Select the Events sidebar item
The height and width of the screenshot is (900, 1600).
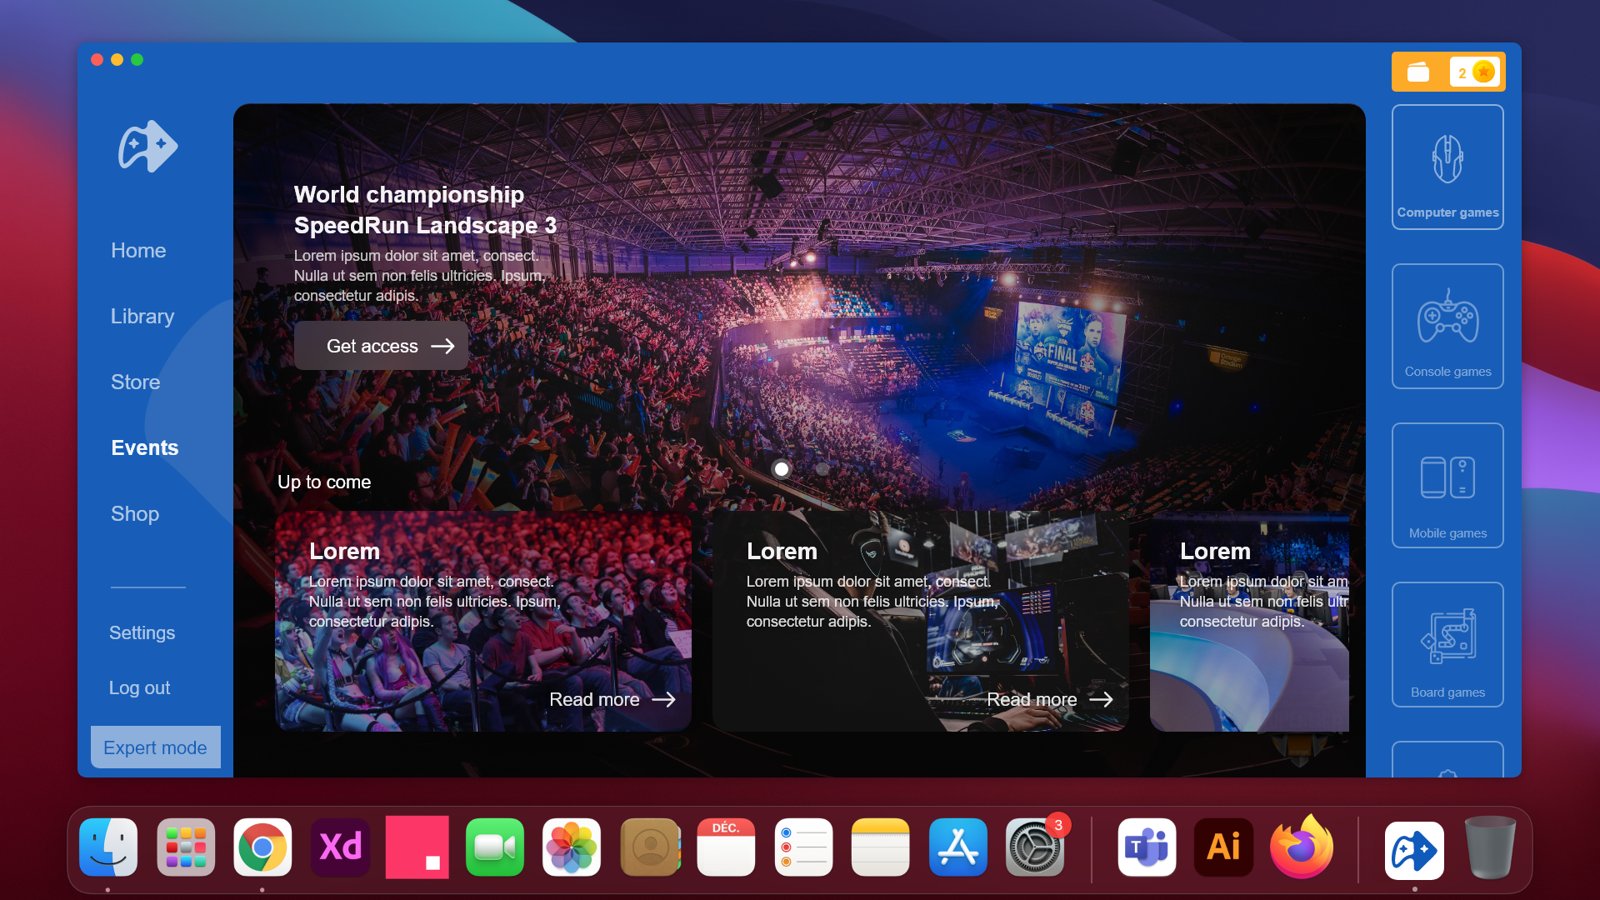point(145,448)
